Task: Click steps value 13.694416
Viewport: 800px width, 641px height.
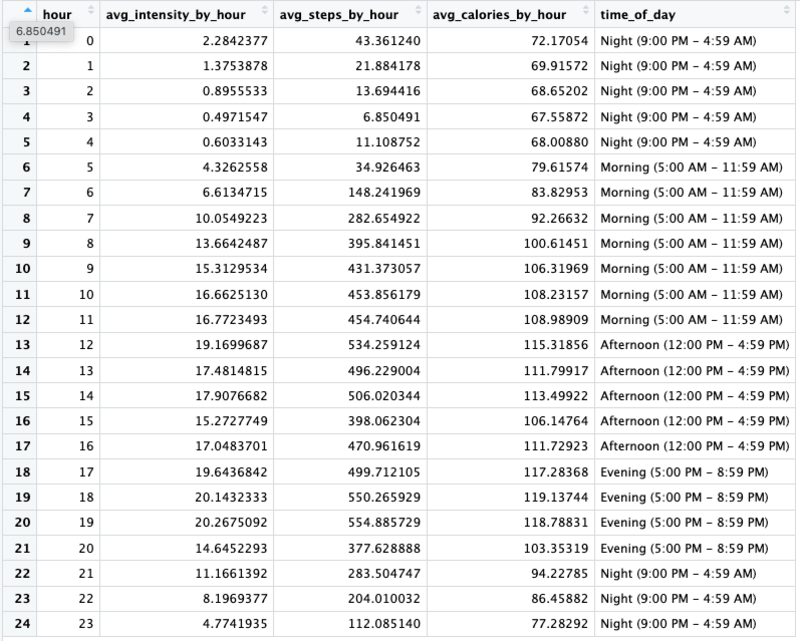Action: [x=388, y=91]
